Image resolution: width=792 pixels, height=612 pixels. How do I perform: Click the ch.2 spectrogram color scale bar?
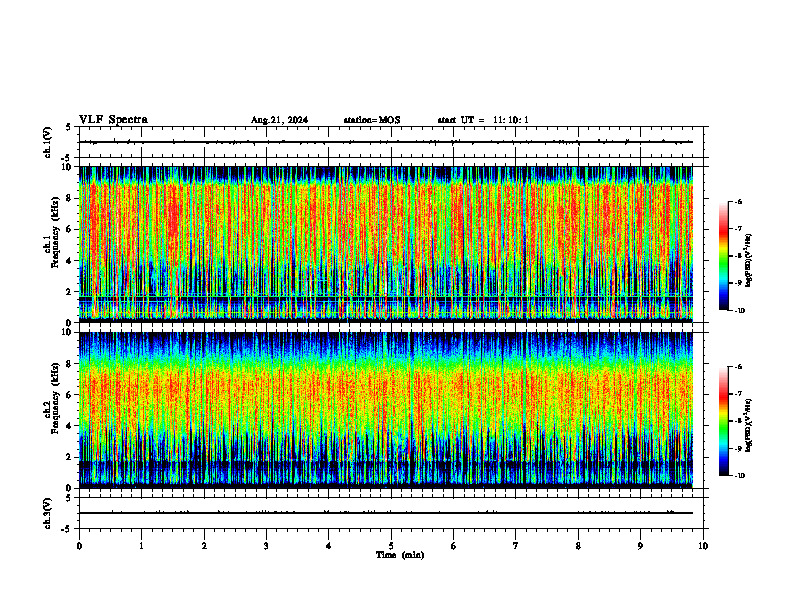pyautogui.click(x=724, y=421)
